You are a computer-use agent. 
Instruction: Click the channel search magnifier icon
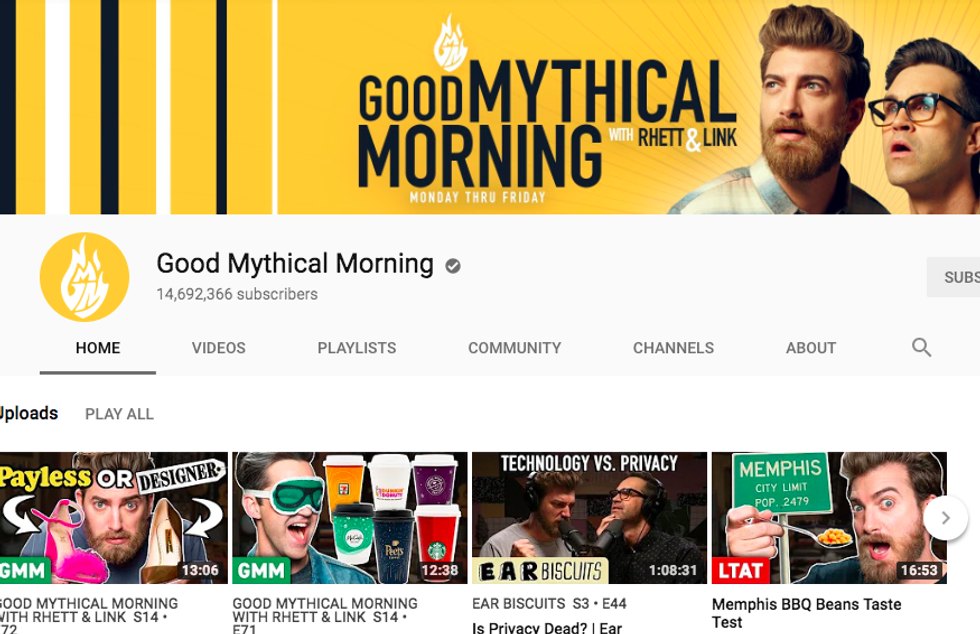coord(921,348)
